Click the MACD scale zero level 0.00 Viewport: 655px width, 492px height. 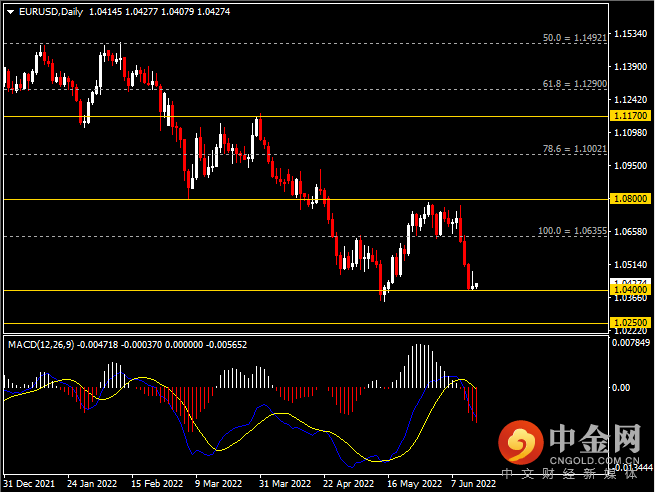[x=621, y=388]
